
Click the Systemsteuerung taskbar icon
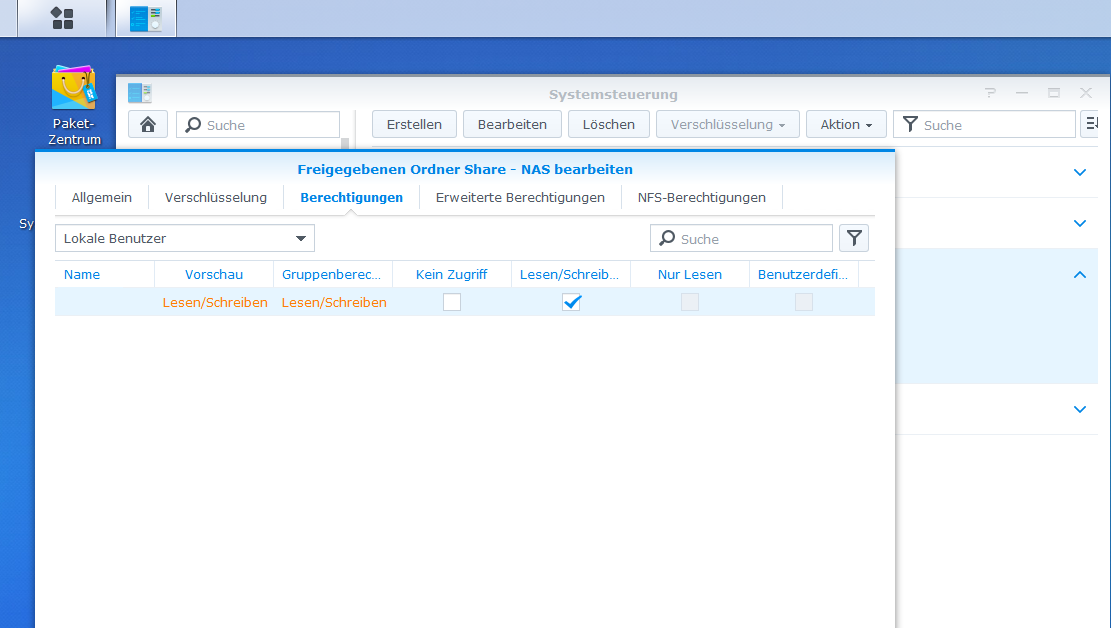click(146, 18)
